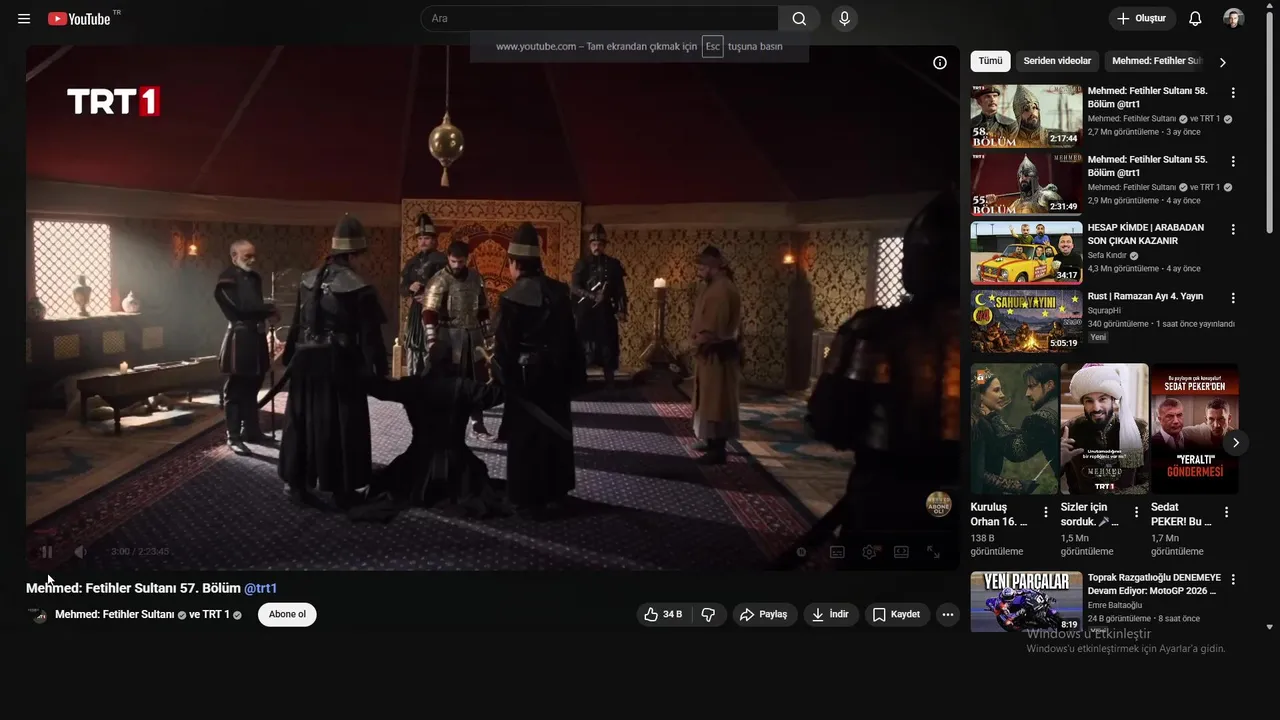Click the search magnifier button
This screenshot has width=1280, height=720.
point(799,19)
